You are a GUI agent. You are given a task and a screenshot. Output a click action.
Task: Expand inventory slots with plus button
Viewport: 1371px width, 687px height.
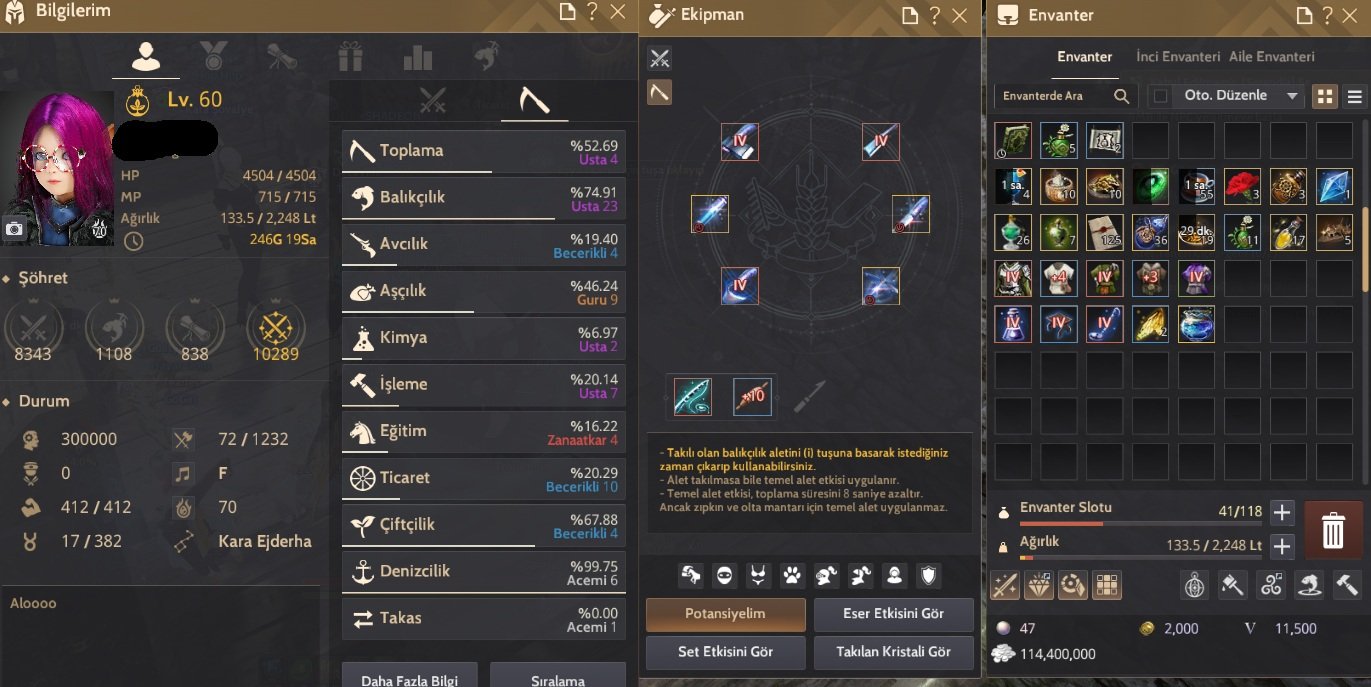[1282, 513]
